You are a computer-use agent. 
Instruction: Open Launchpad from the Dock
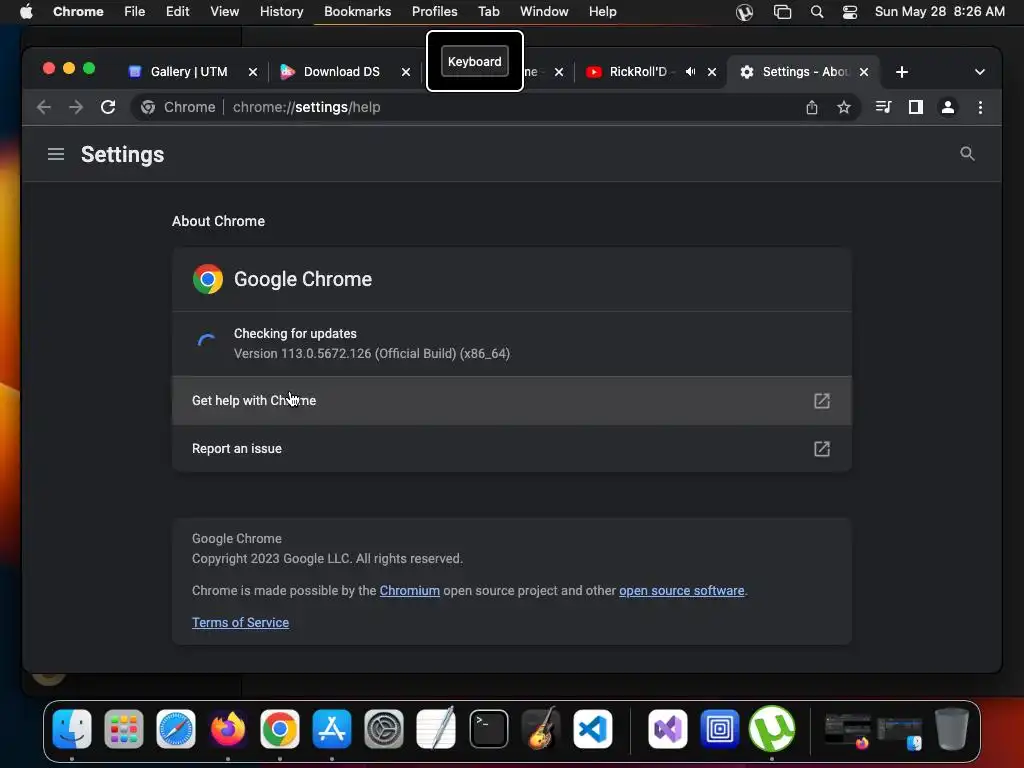click(123, 729)
